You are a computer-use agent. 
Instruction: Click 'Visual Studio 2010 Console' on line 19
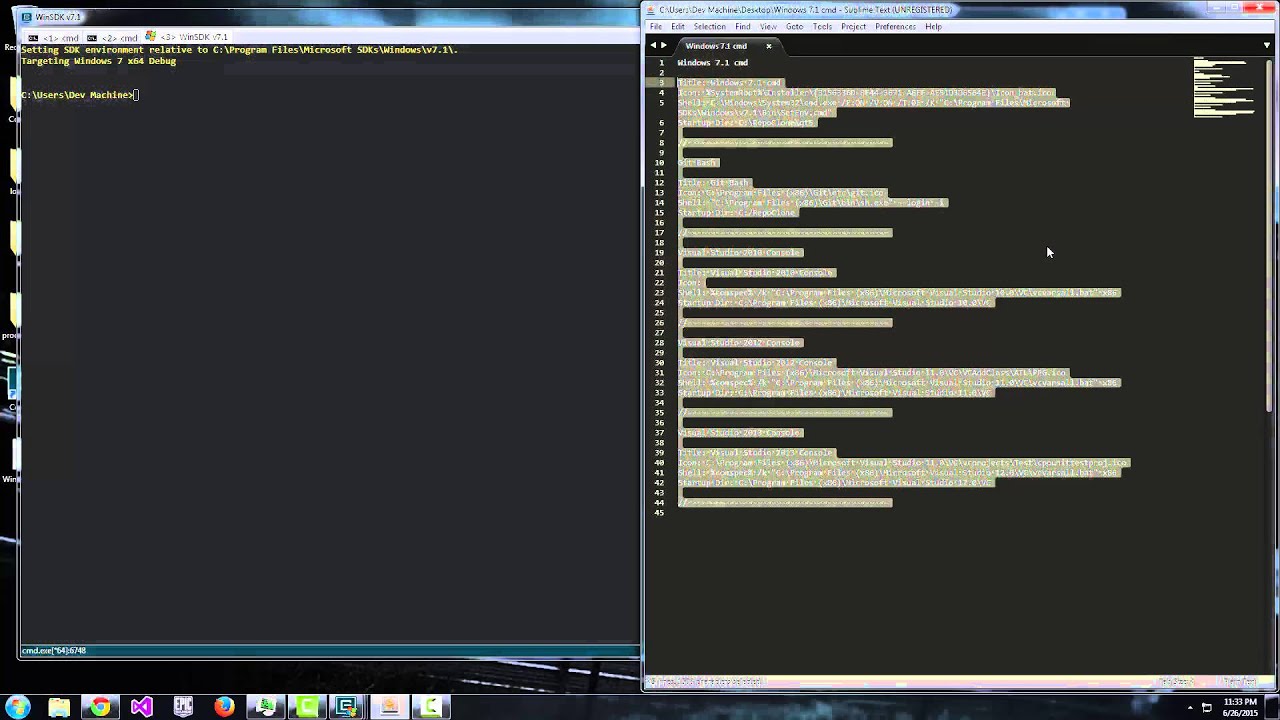coord(739,253)
